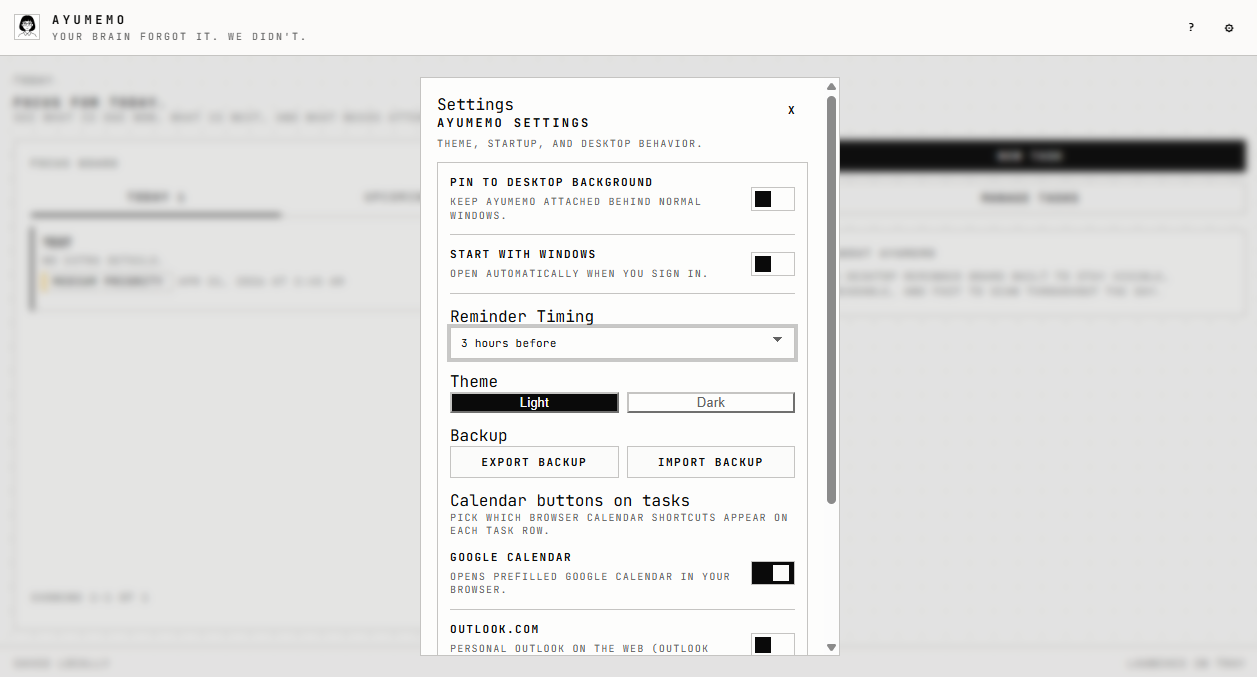The image size is (1257, 677).
Task: Toggle the Outlook.com calendar switch
Action: (773, 645)
